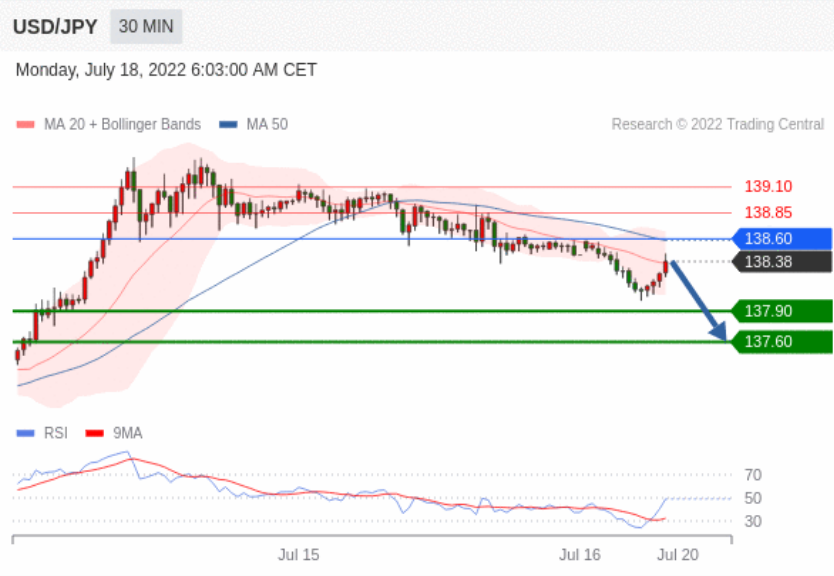Screen dimensions: 834x576
Task: Click the 'MA 20 + Bollinger Bands' legend label
Action: pyautogui.click(x=122, y=124)
